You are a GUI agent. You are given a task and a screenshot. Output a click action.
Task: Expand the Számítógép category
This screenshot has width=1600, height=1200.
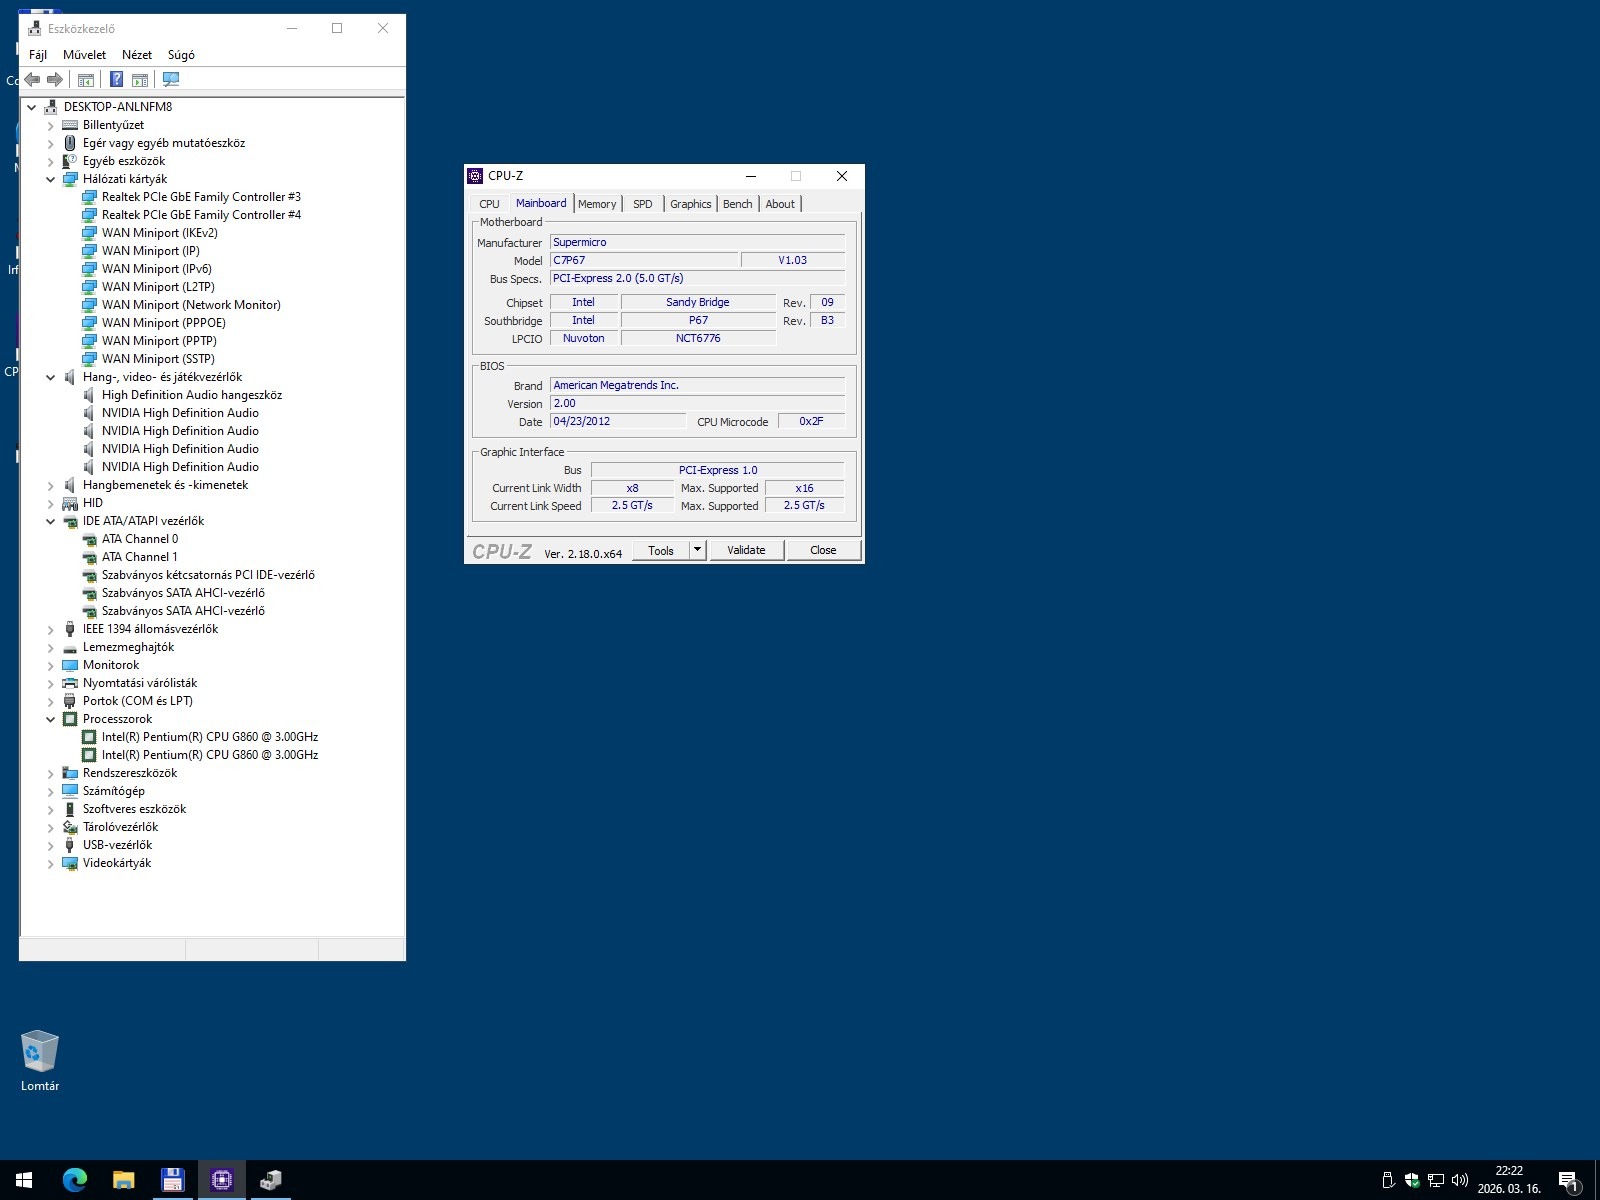pyautogui.click(x=51, y=791)
